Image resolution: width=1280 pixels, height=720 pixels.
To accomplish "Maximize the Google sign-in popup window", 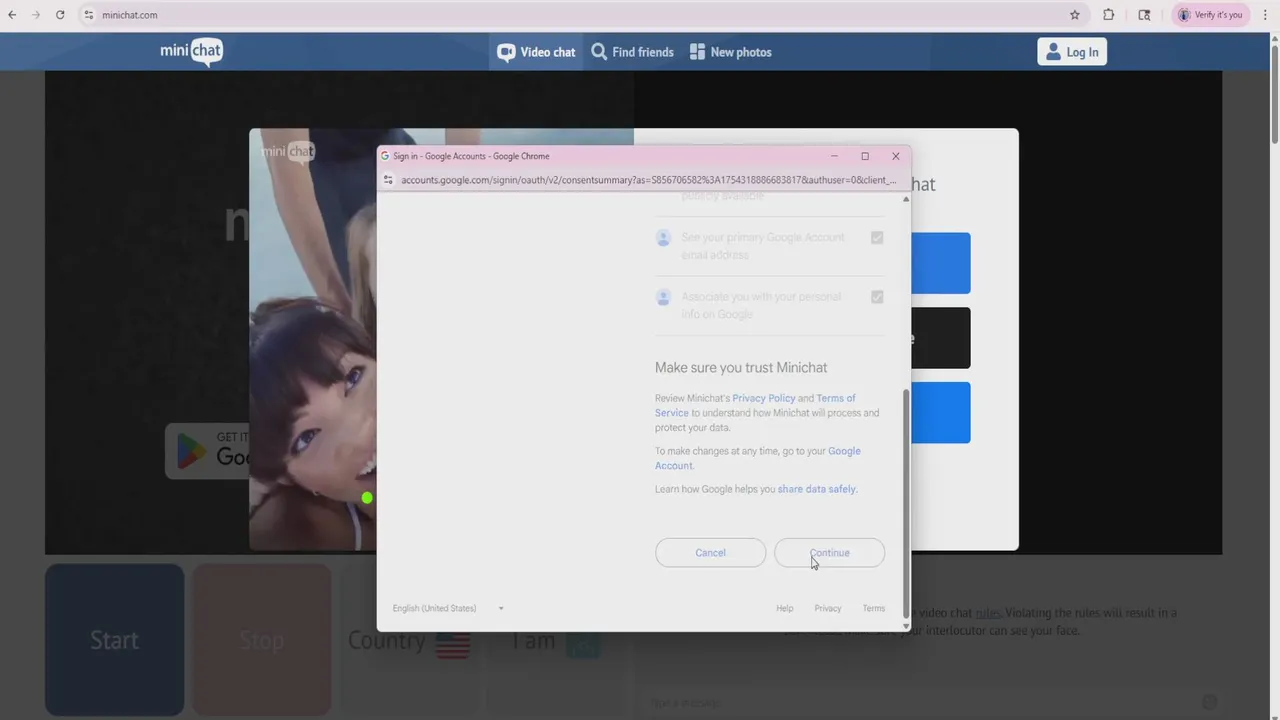I will tap(865, 156).
